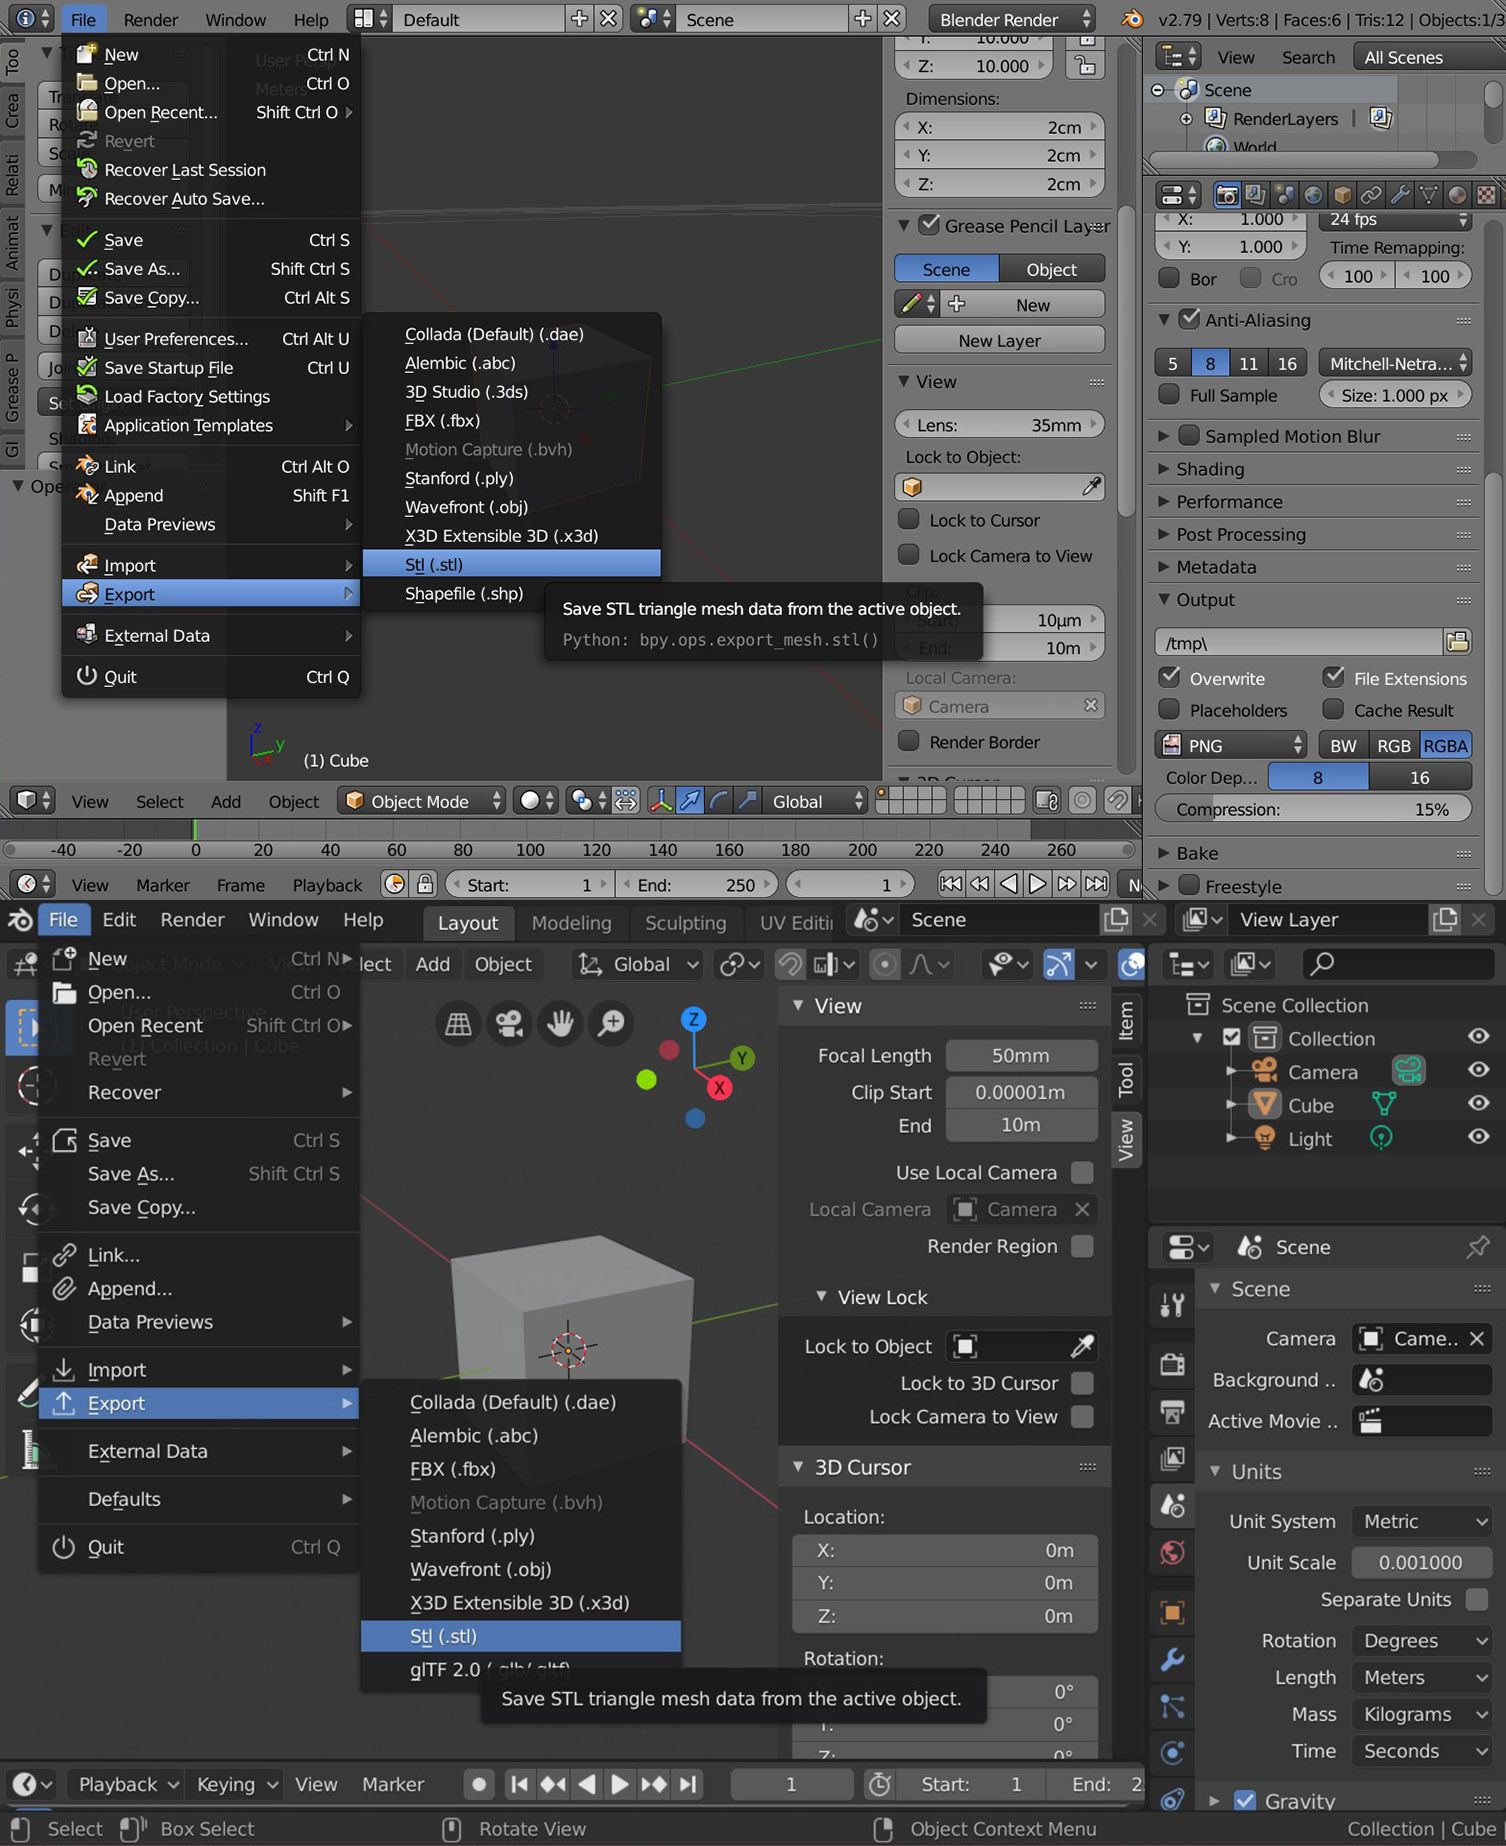
Task: Click the camera data icon next to Camera row
Action: tap(1409, 1070)
